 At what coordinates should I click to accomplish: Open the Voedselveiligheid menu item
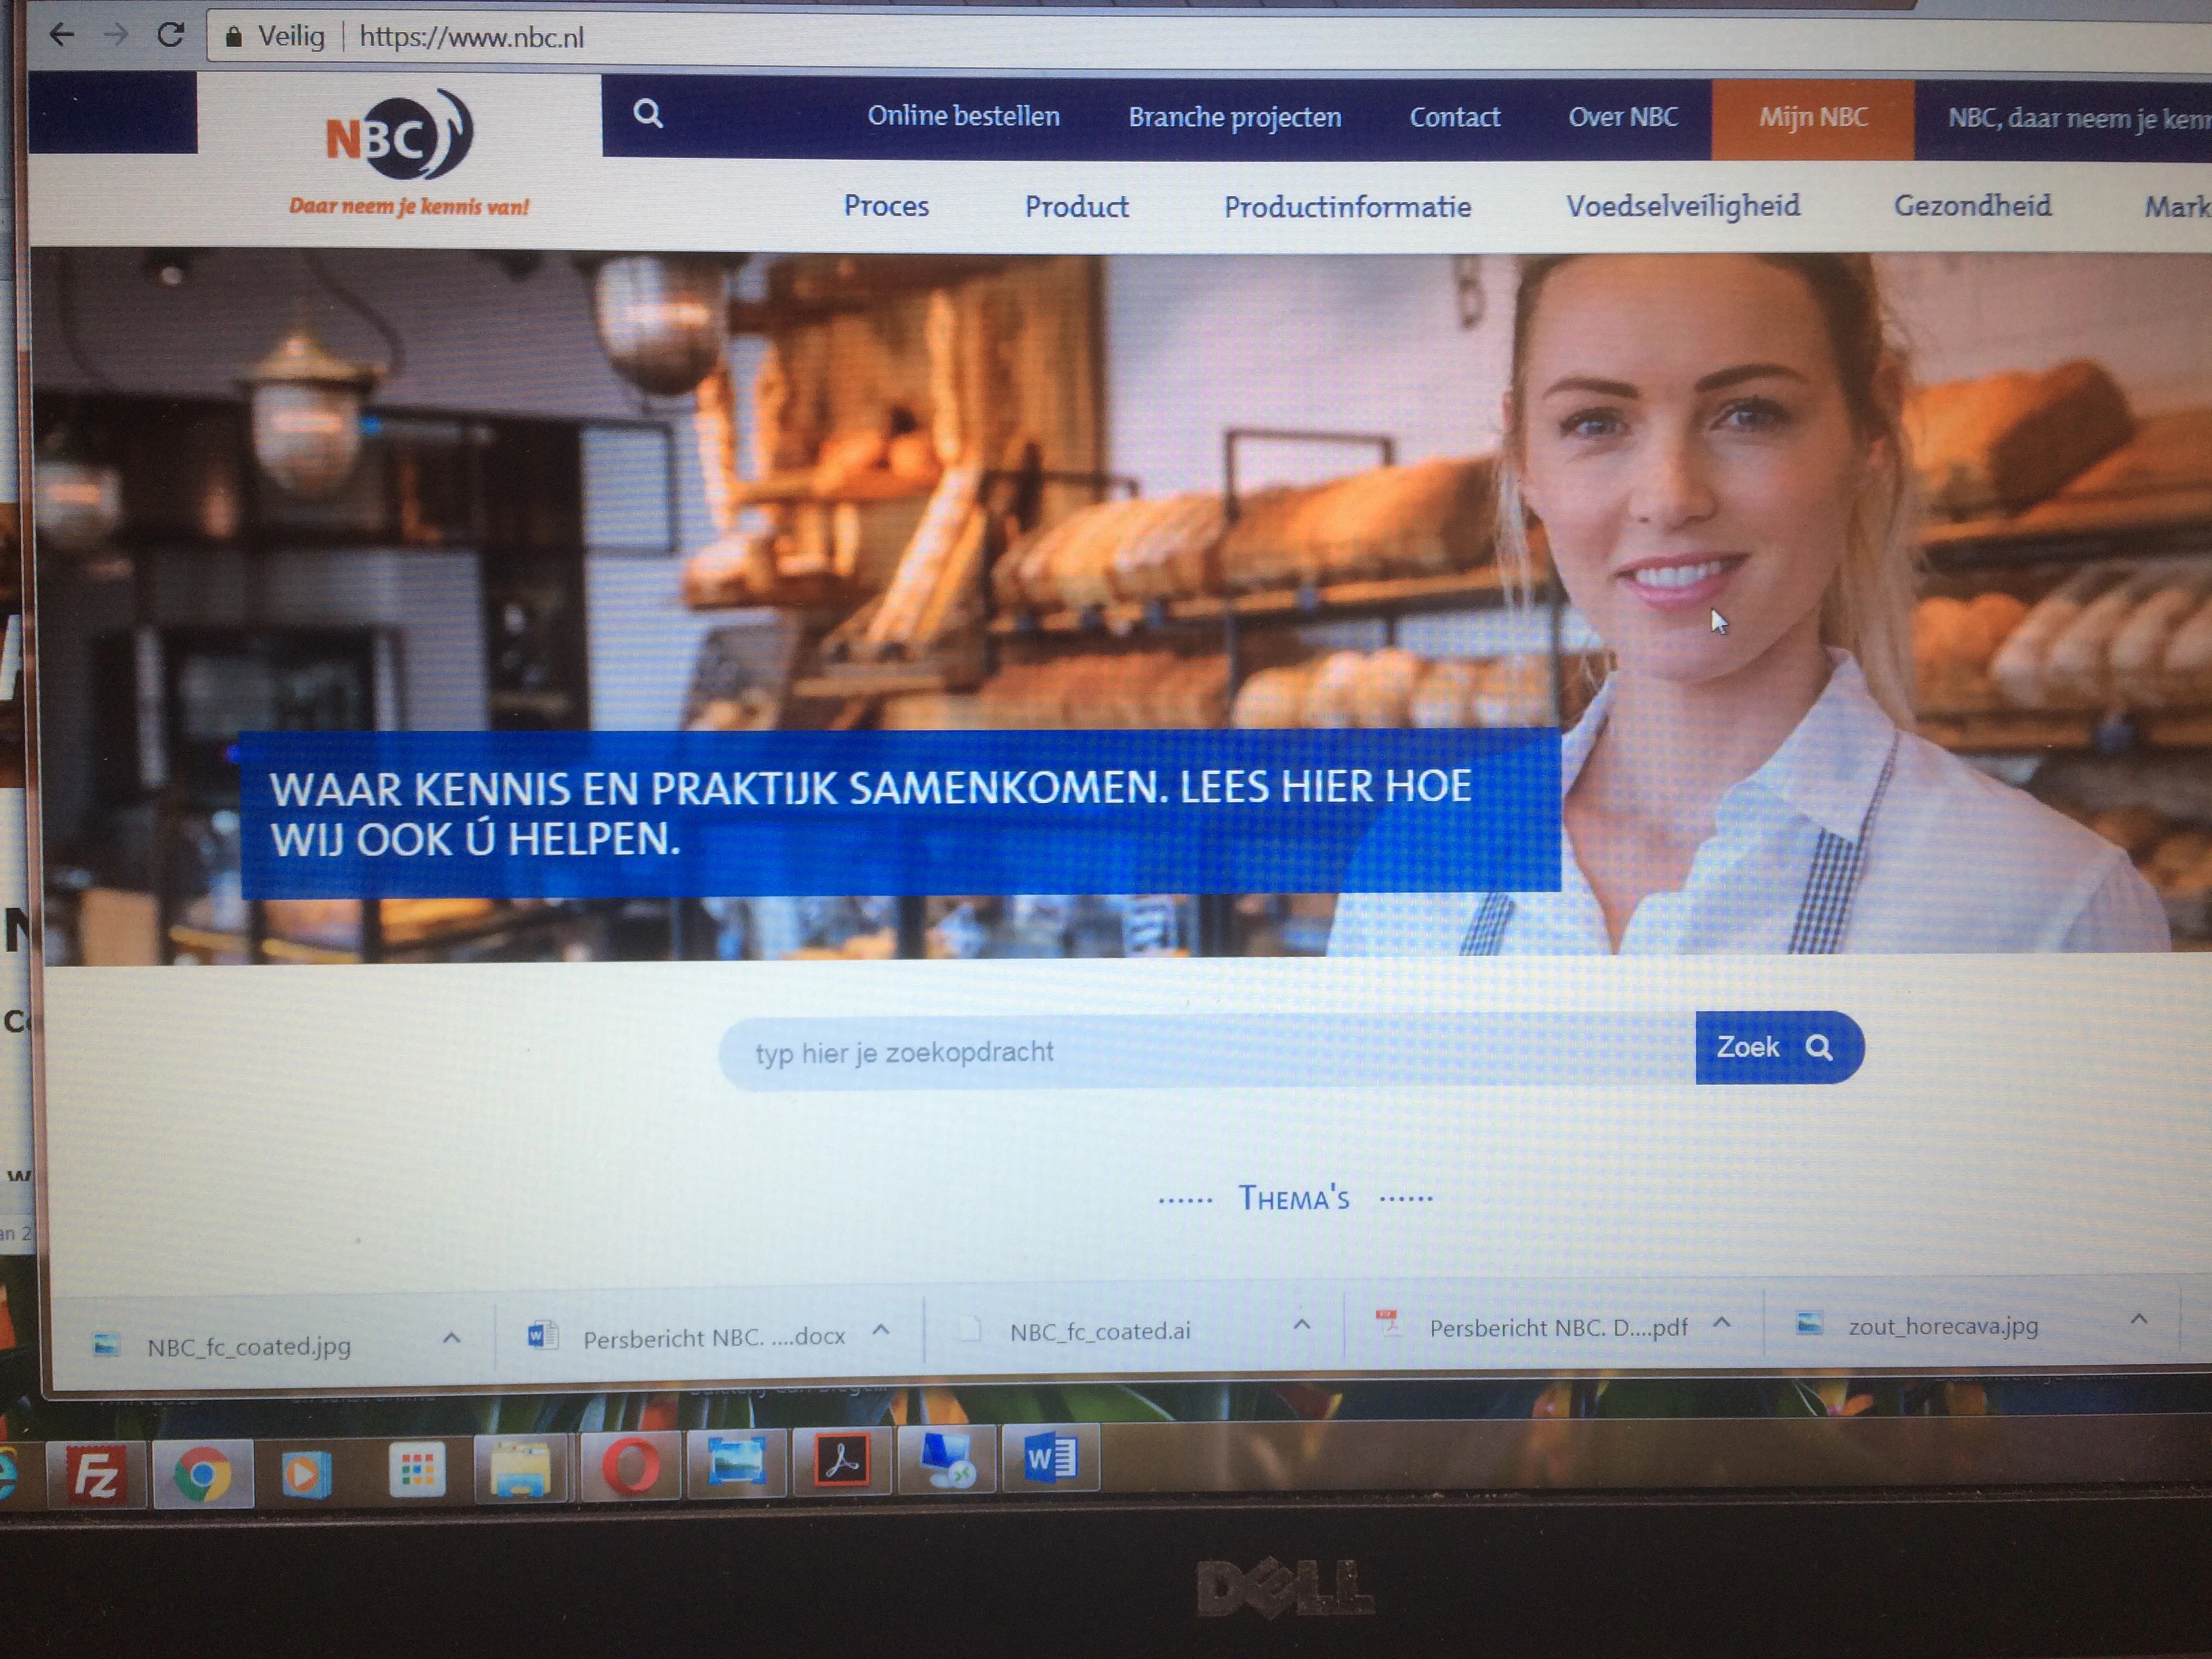click(x=1685, y=207)
